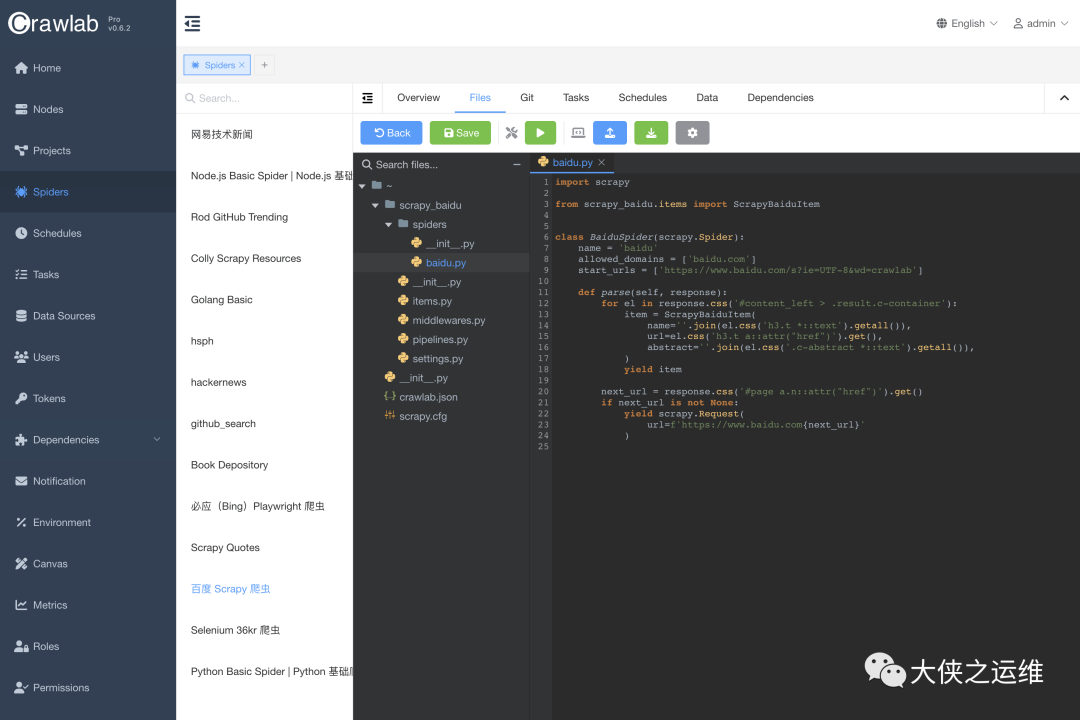
Task: Open Schedules in the left sidebar
Action: [x=87, y=234]
